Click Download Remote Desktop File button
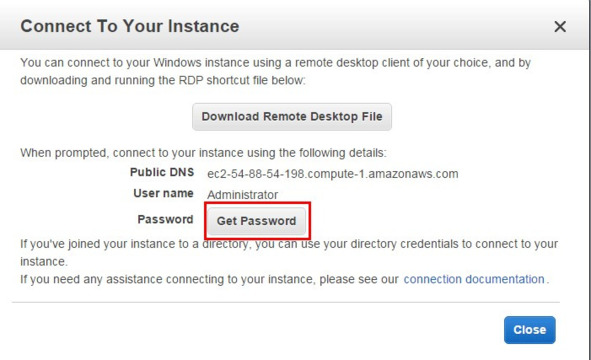Screen dimensions: 591x360 click(x=292, y=117)
